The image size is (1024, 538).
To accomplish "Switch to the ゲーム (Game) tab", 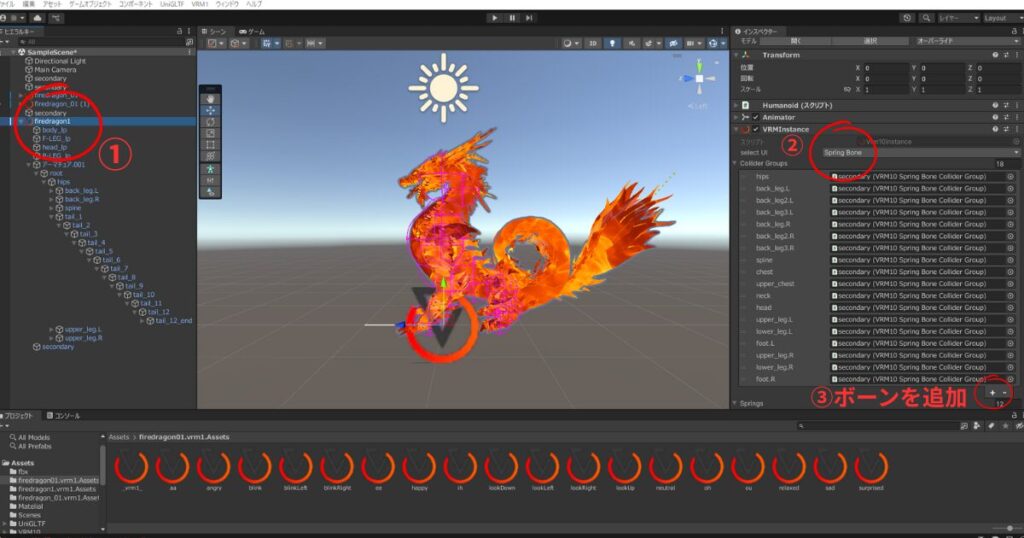I will click(x=252, y=31).
